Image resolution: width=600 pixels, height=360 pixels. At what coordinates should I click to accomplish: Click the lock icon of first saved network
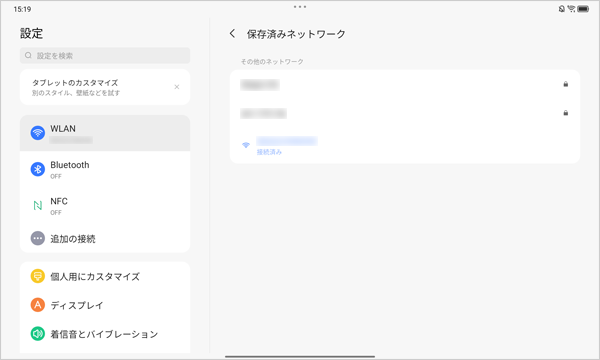566,84
